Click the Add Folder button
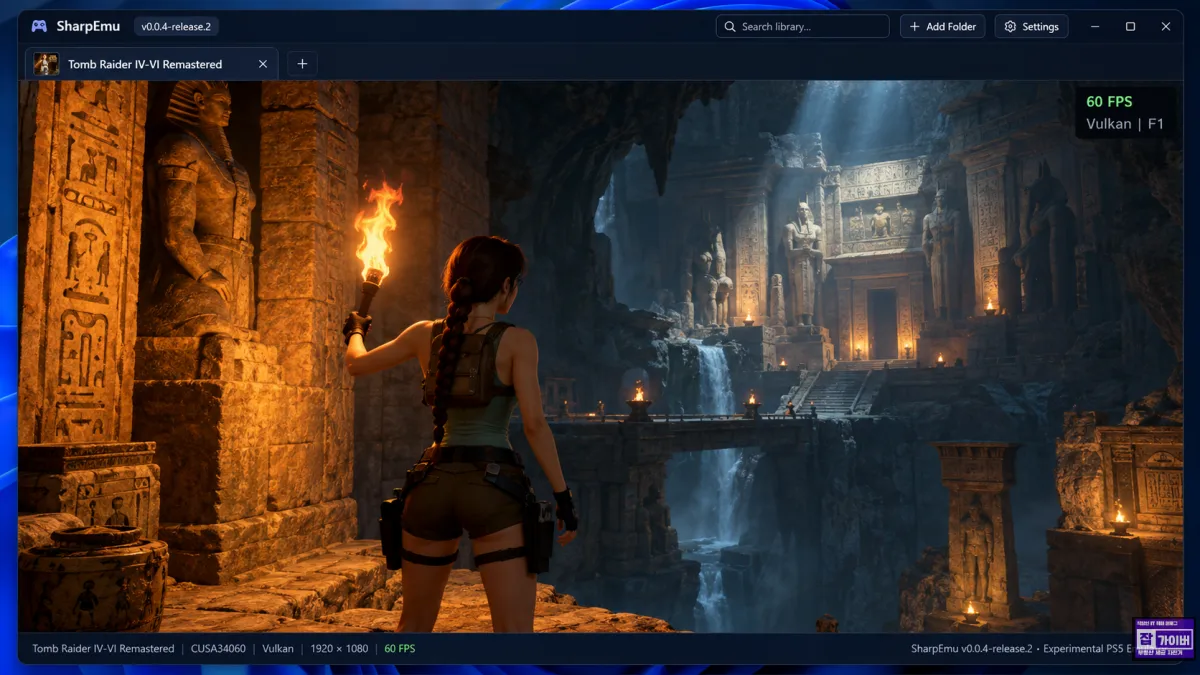Viewport: 1200px width, 675px height. coord(942,27)
